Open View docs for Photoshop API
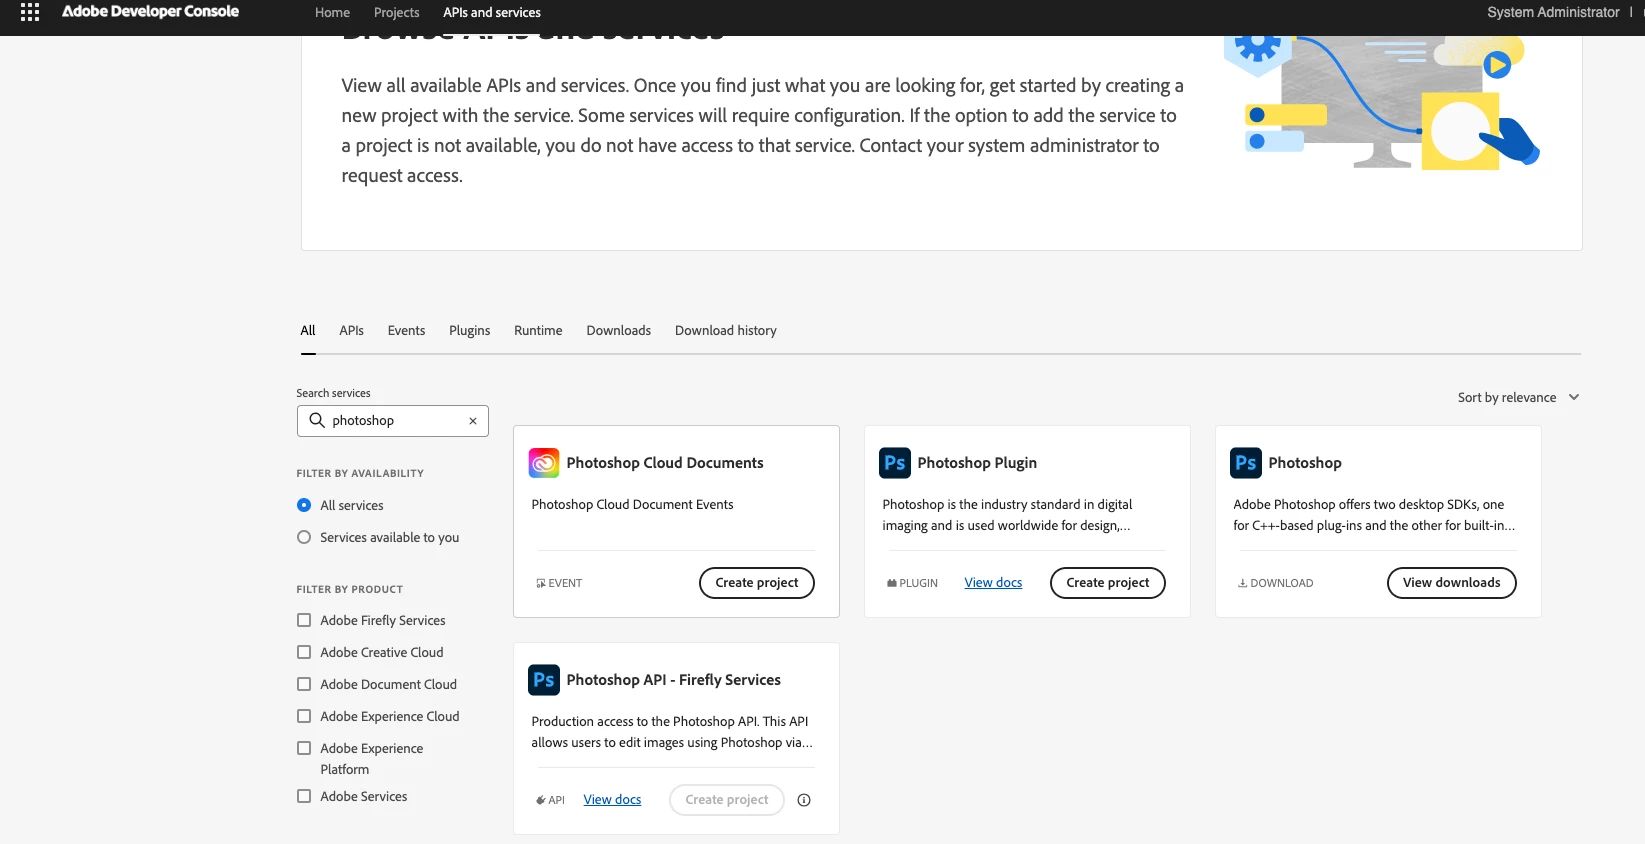Image resolution: width=1645 pixels, height=844 pixels. tap(612, 800)
